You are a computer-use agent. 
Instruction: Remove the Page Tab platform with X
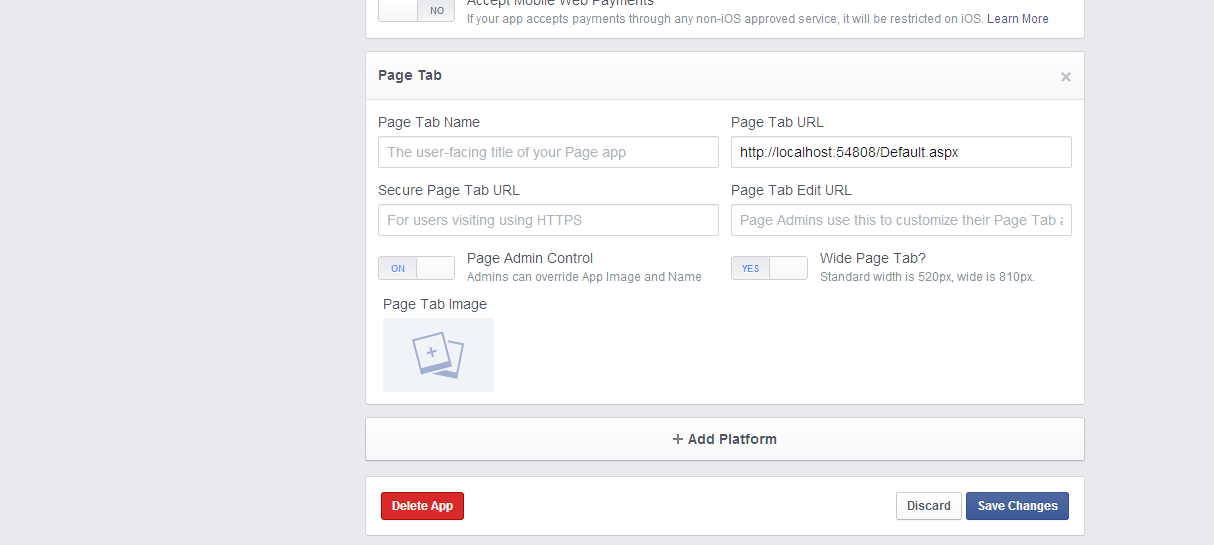tap(1065, 77)
